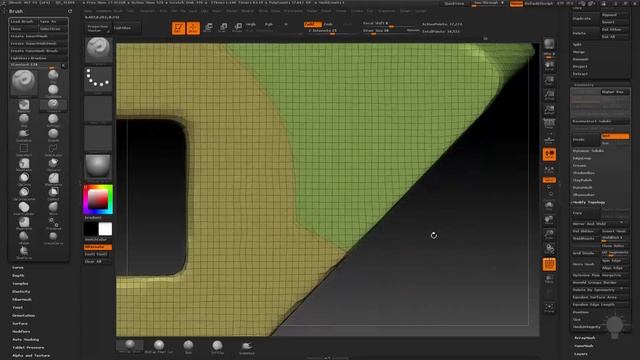Click the Floor icon on right shelf
640x360 pixels.
coord(549,139)
